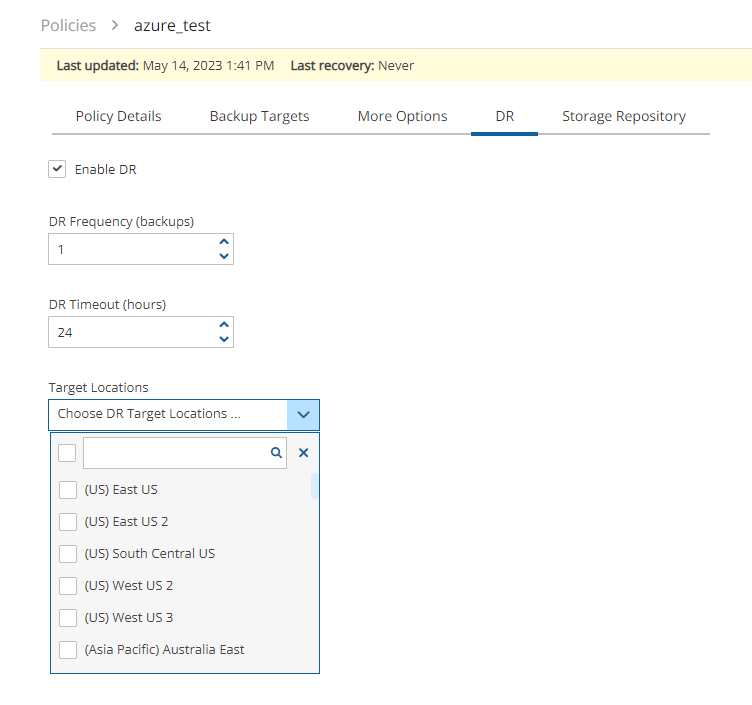Screen dimensions: 752x705
Task: Open the More Options tab
Action: tap(402, 116)
